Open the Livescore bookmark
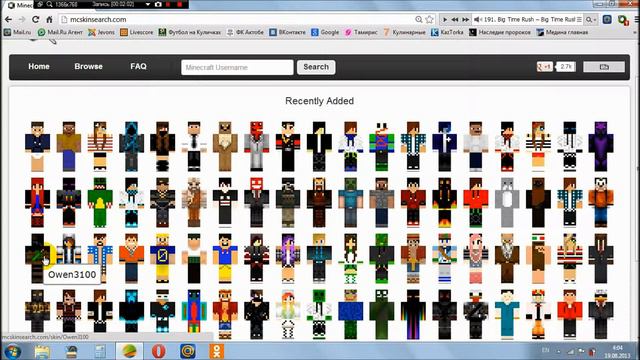Viewport: 640px width, 360px height. coord(137,32)
